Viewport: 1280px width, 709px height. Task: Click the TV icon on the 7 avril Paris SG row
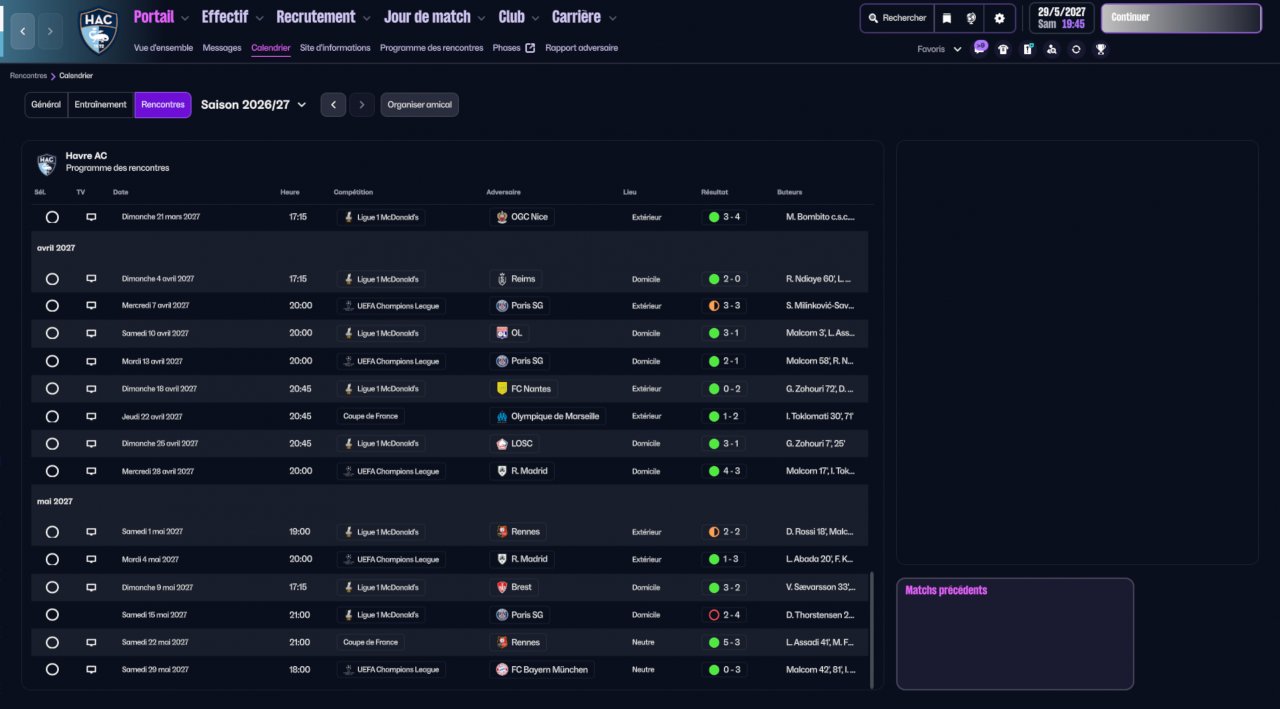click(x=91, y=306)
